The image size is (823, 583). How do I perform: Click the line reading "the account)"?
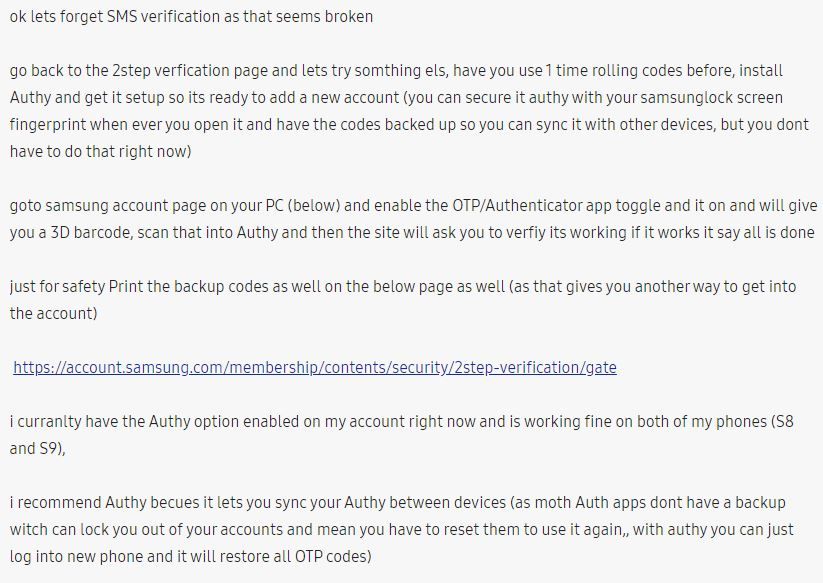pos(53,313)
